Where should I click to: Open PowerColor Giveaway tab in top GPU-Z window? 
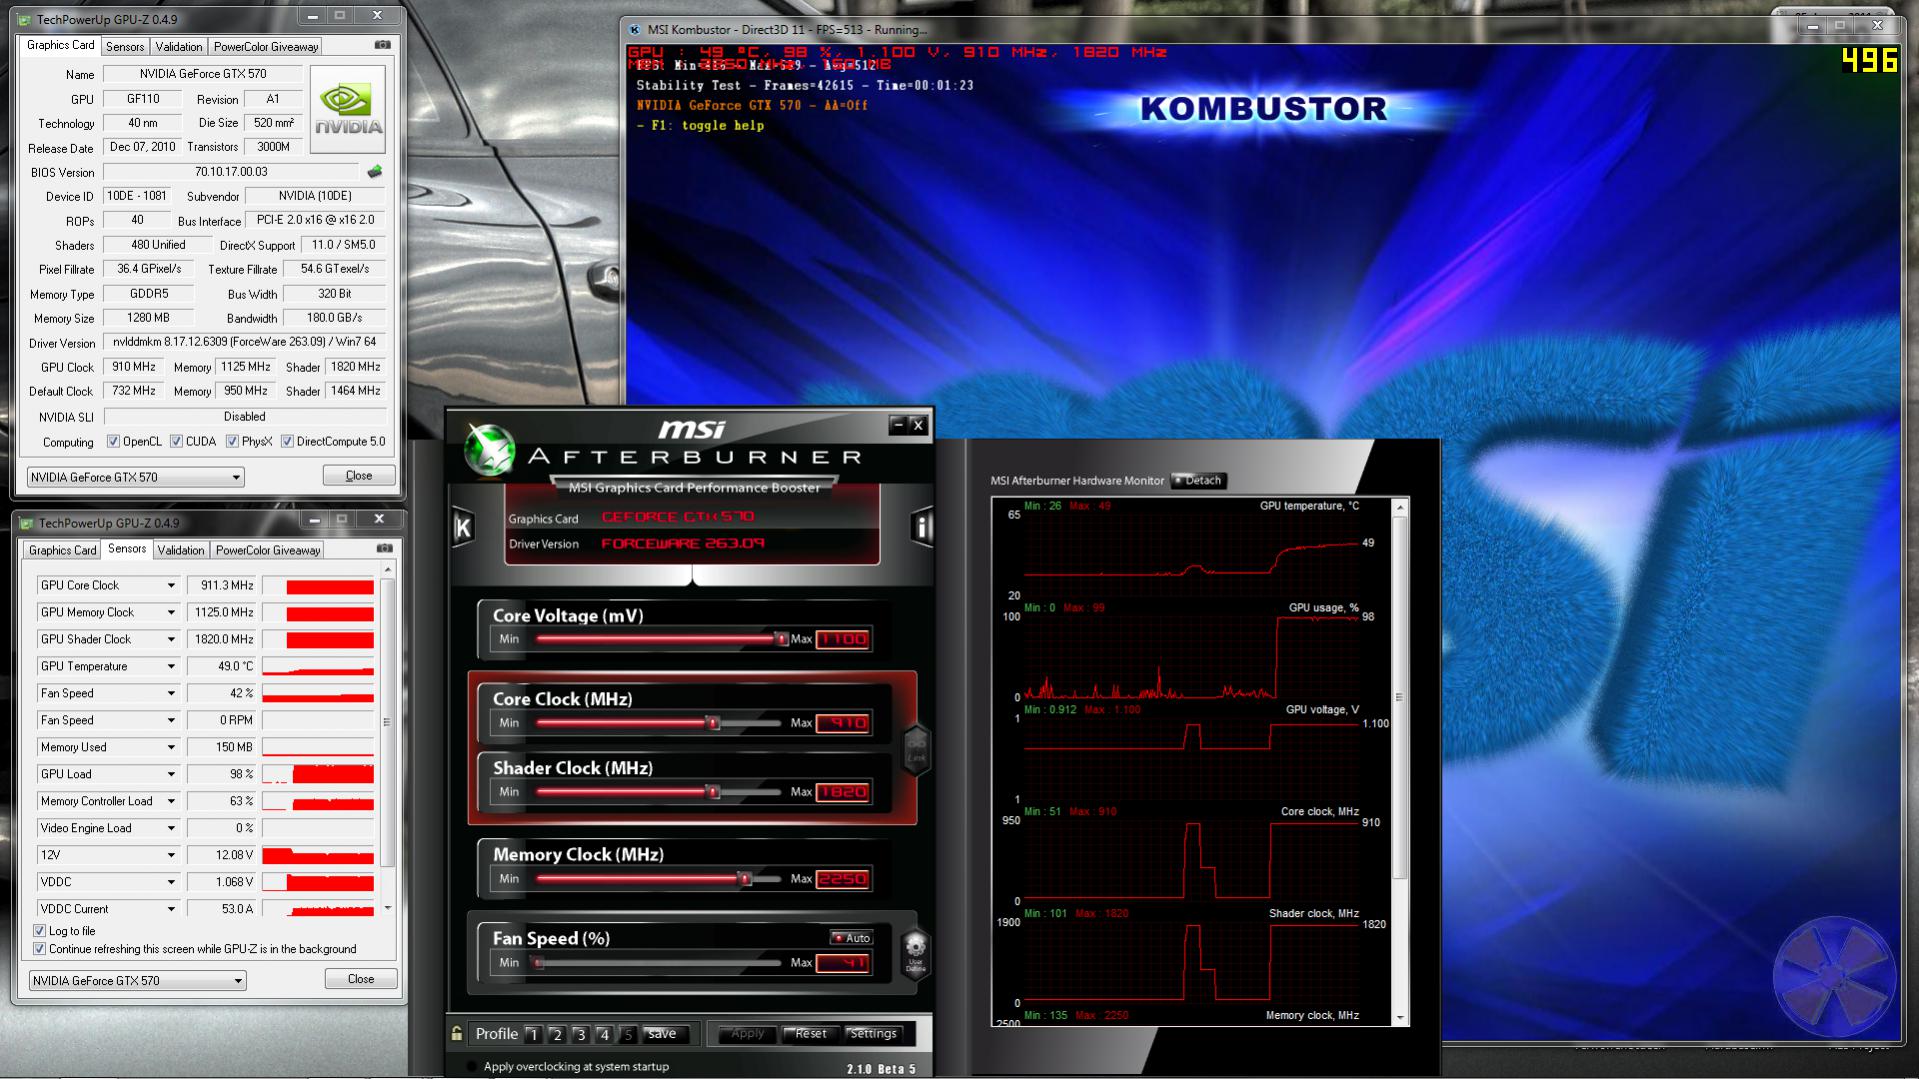pyautogui.click(x=266, y=46)
